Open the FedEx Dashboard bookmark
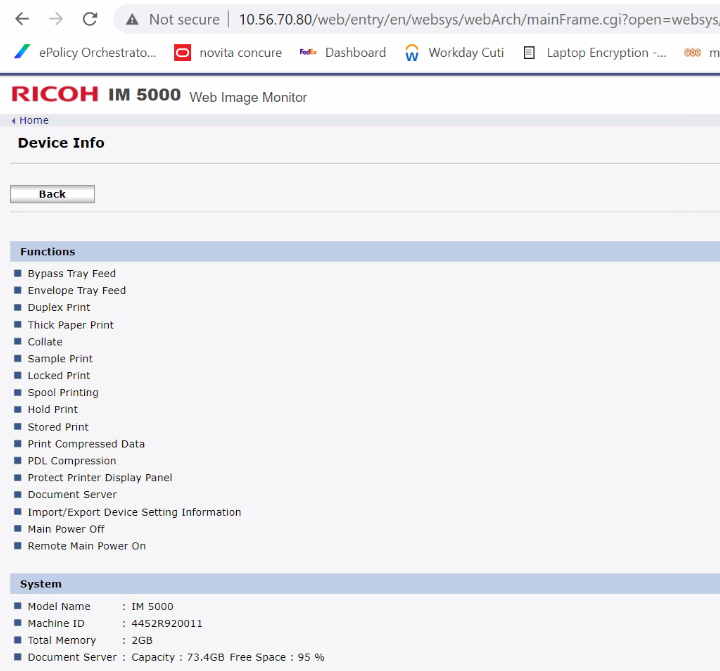Screen dimensions: 720x671 coord(343,53)
